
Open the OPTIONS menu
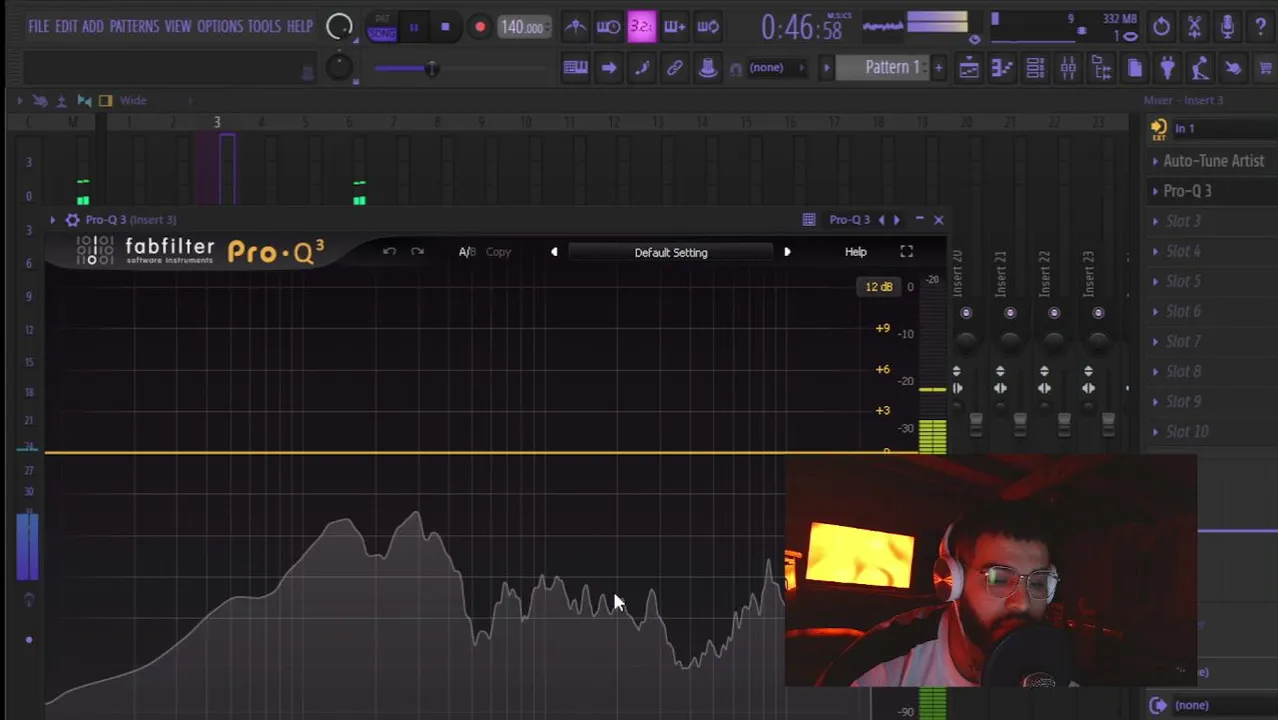point(220,26)
